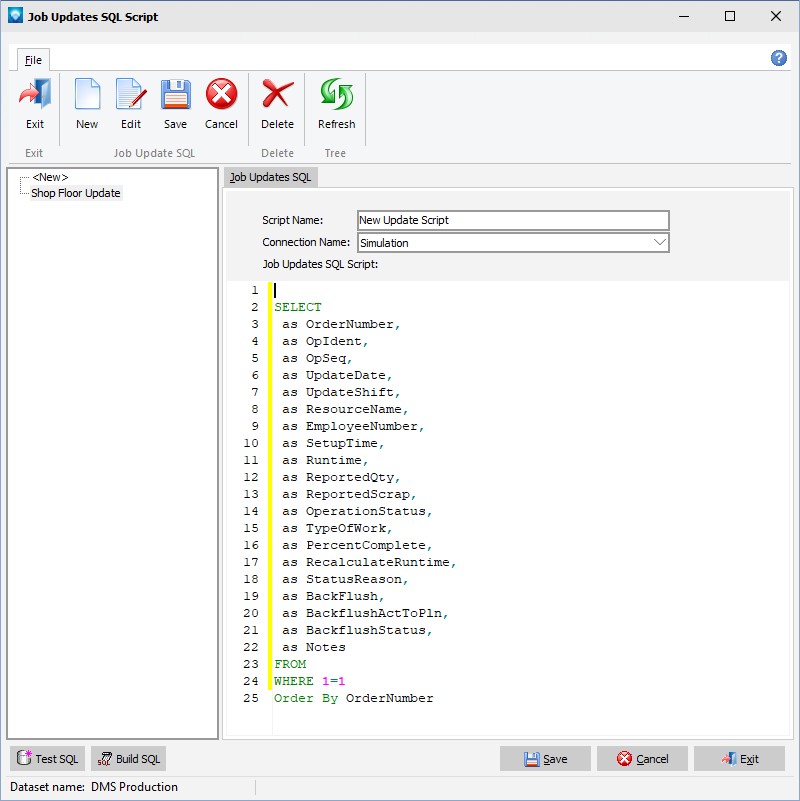The height and width of the screenshot is (801, 800).
Task: Click the Build SQL button
Action: pos(128,759)
